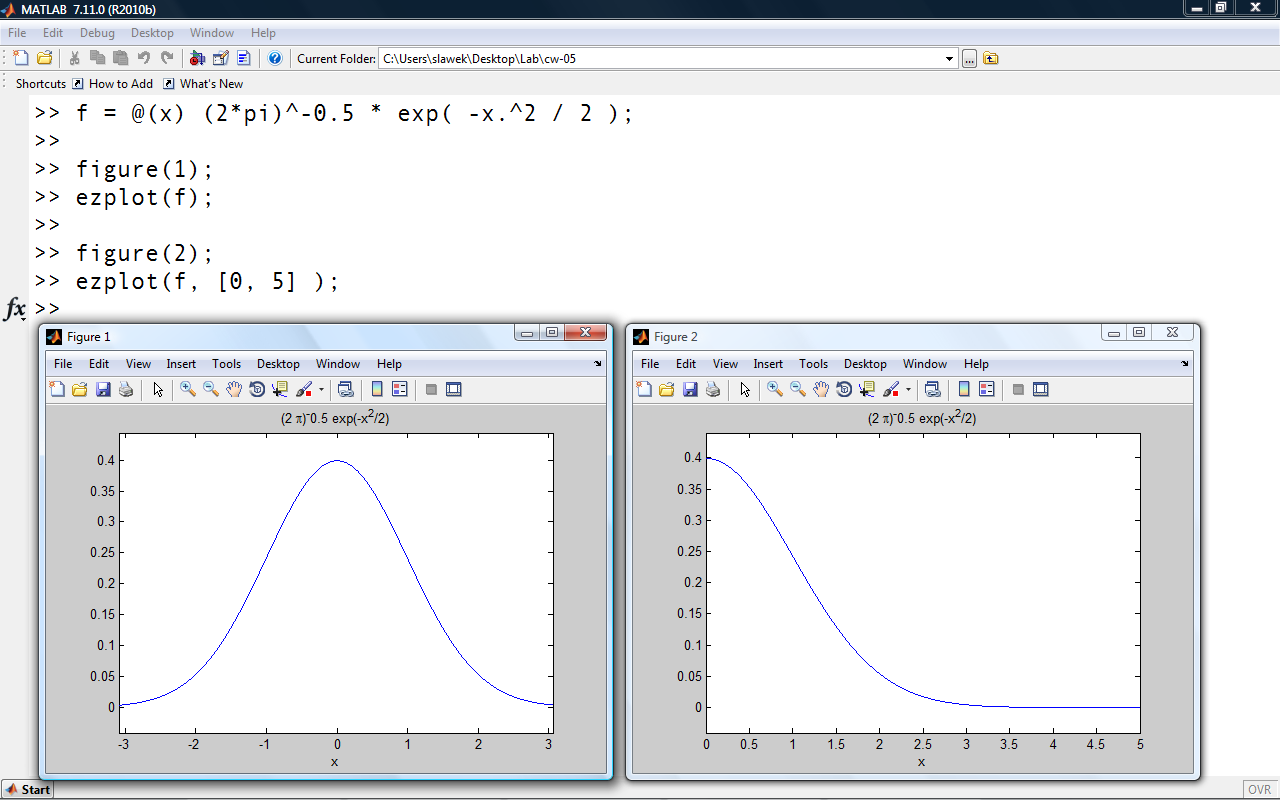Print Figure 1 using the printer icon

pos(126,390)
